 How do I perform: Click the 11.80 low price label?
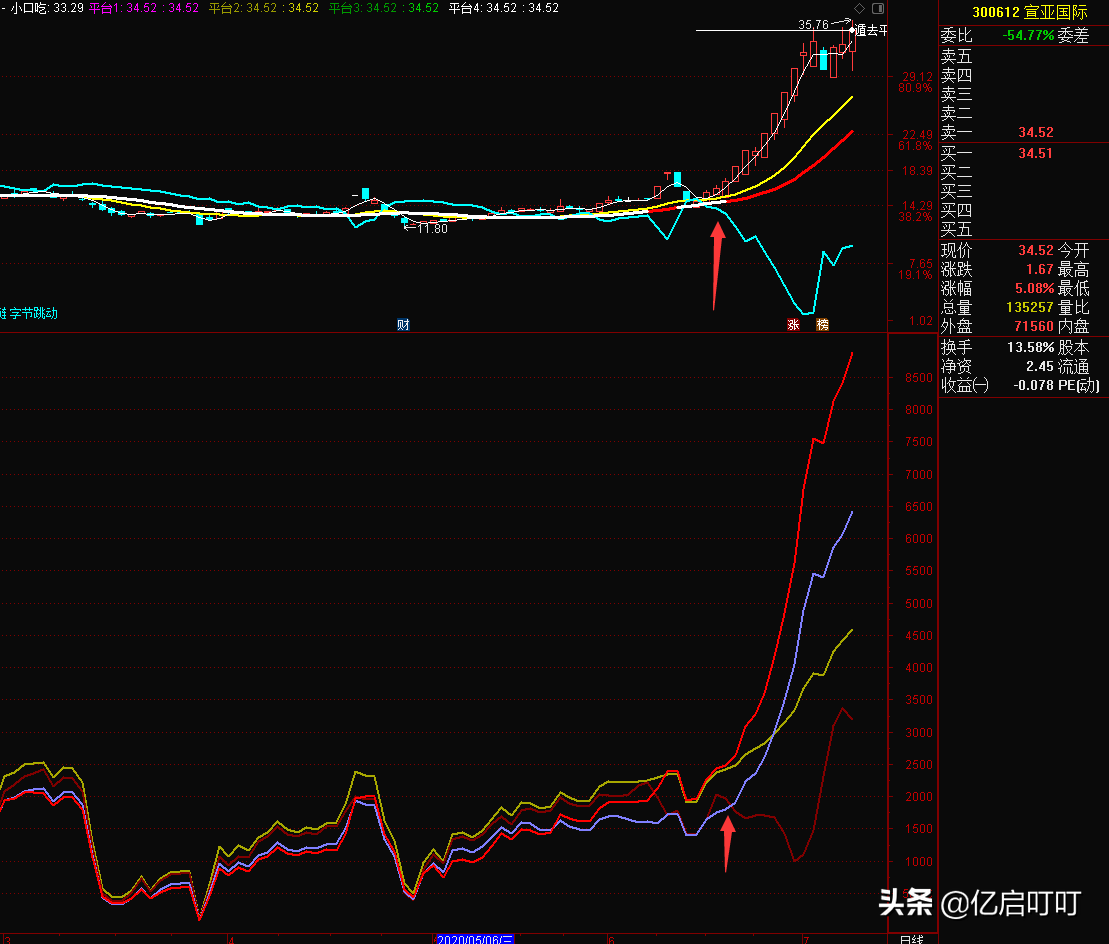430,228
